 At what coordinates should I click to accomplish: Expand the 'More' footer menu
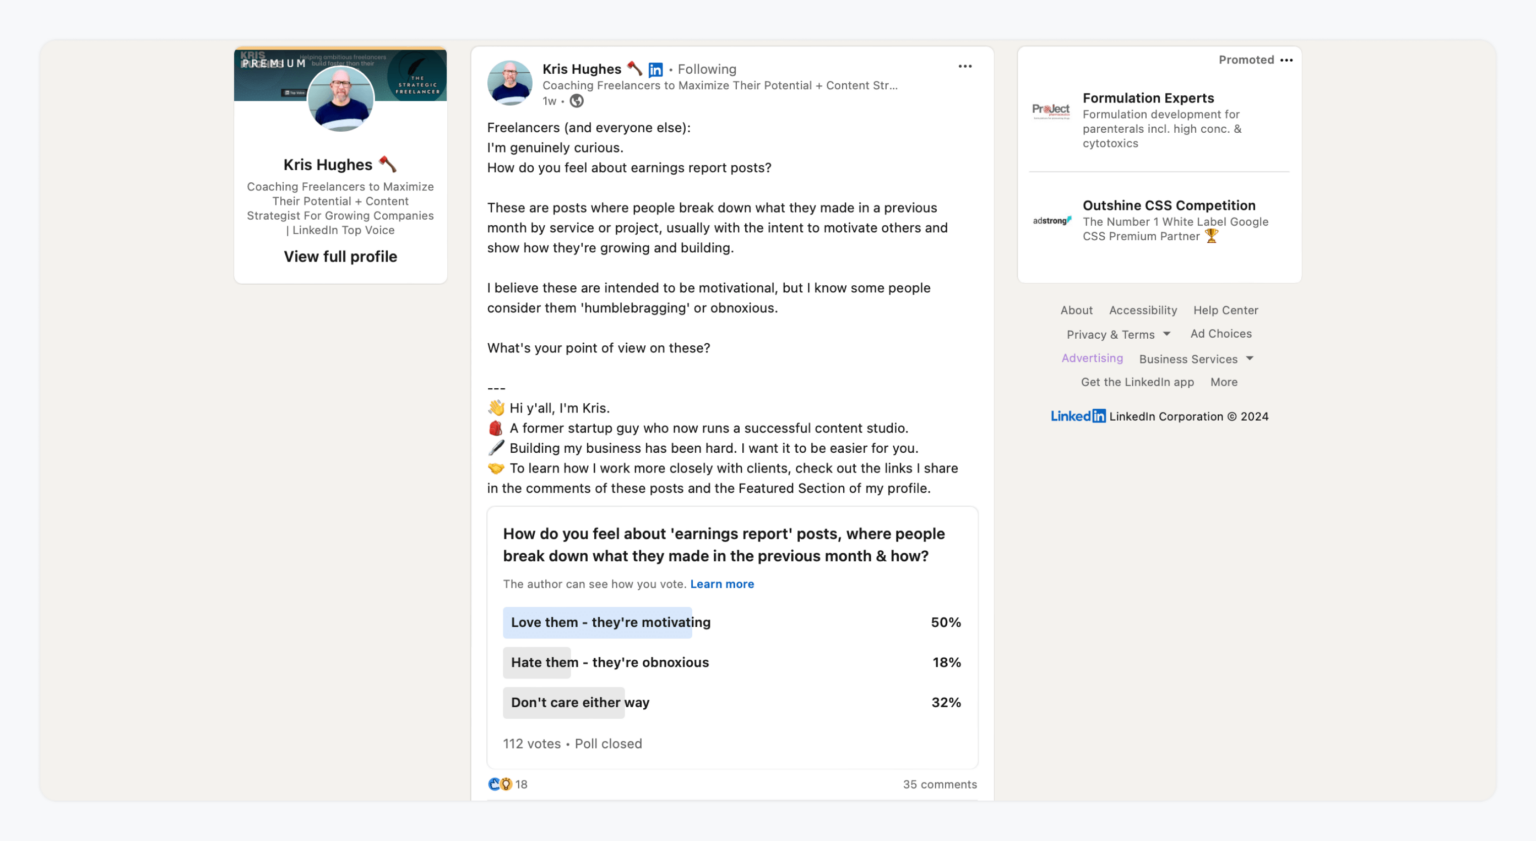[1224, 382]
